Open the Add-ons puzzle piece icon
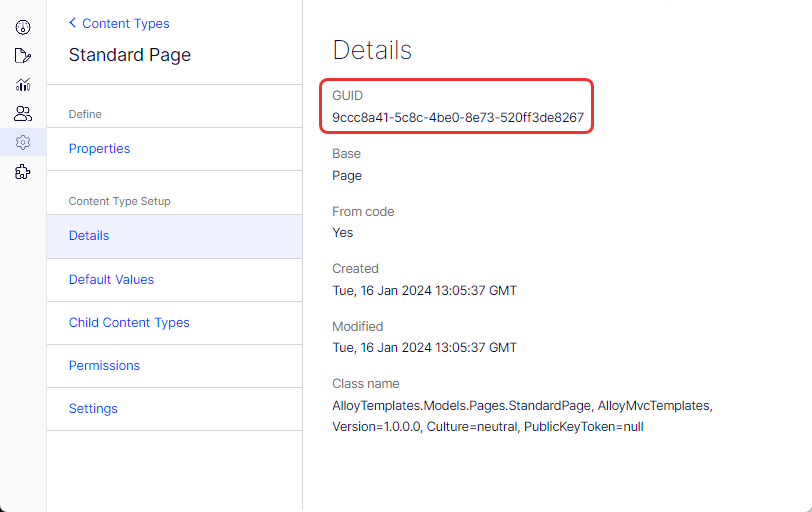 (23, 172)
